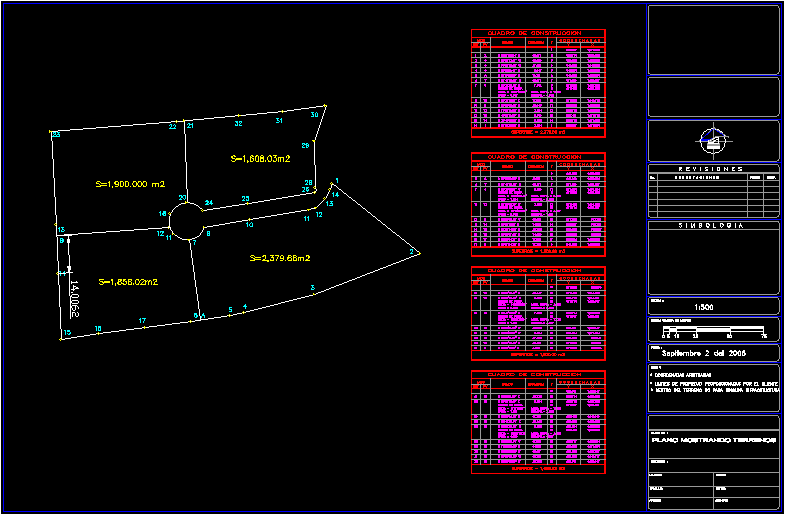Click the S=1,608.03m2 lot label
The image size is (785, 515).
(260, 158)
